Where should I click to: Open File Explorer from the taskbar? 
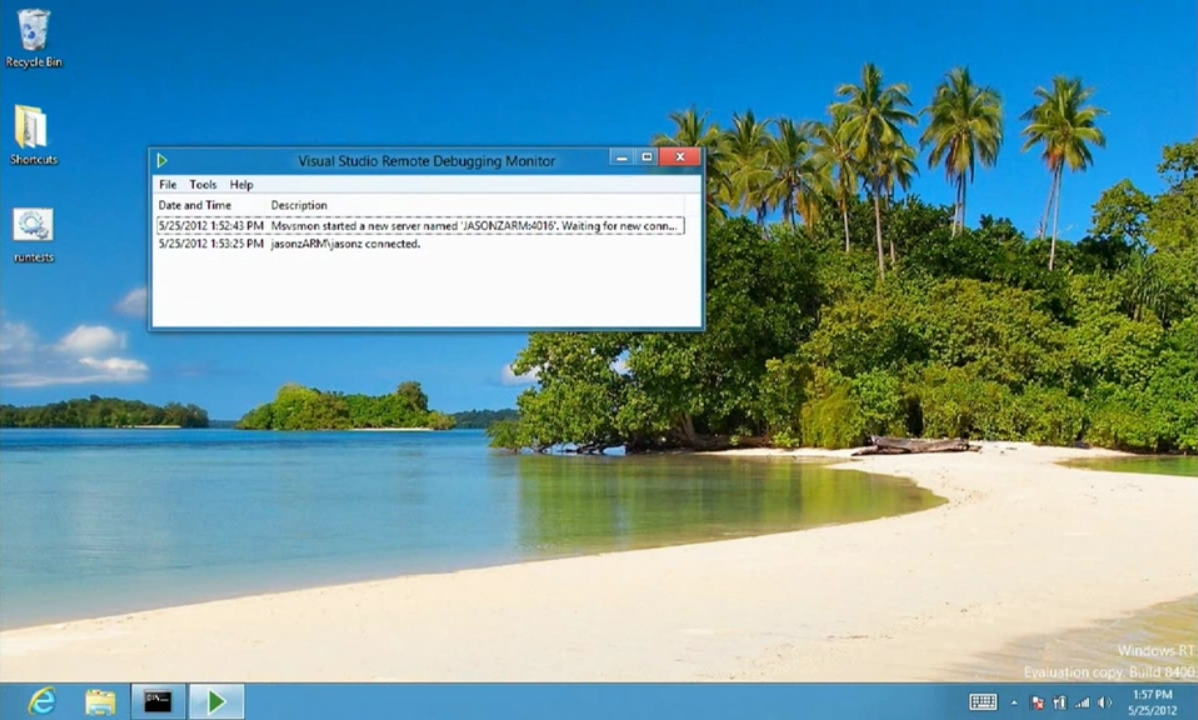click(x=100, y=701)
